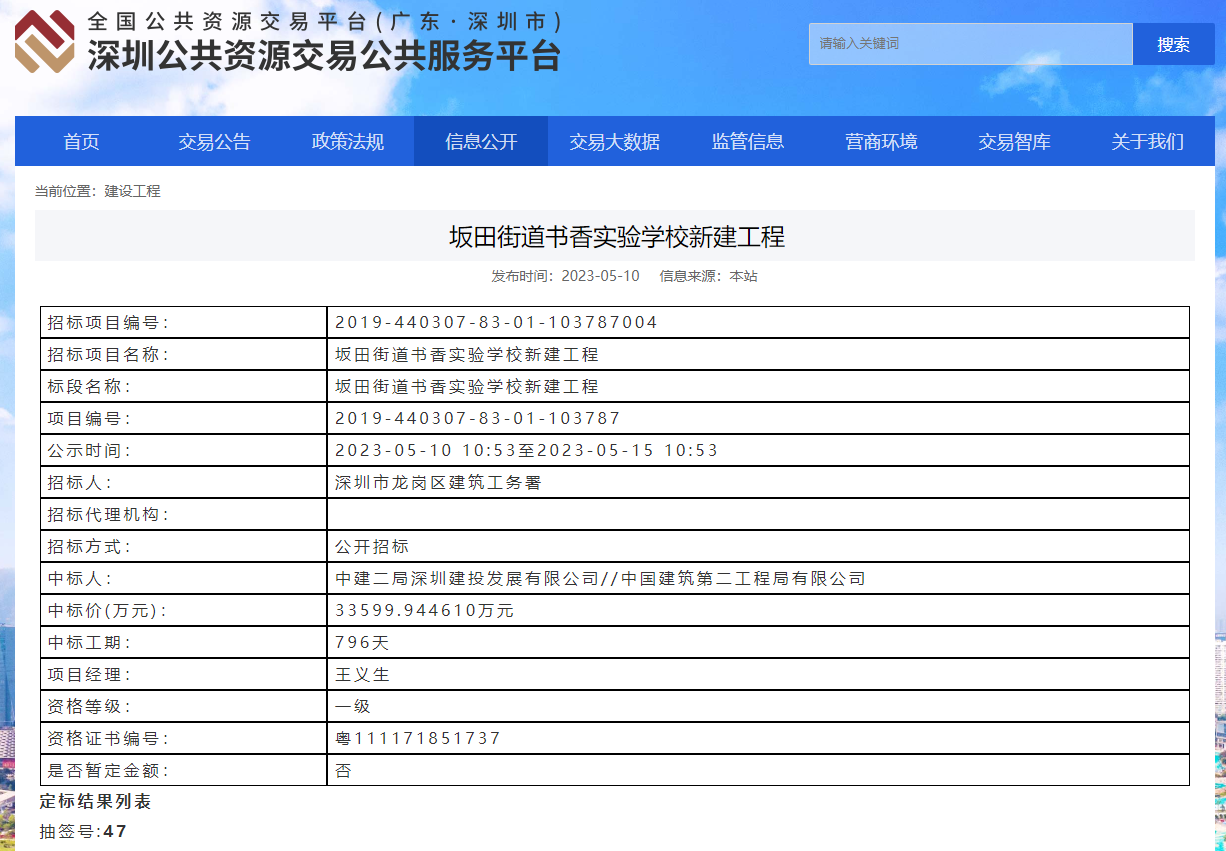
Task: Go to 交易智库 section
Action: point(1014,141)
